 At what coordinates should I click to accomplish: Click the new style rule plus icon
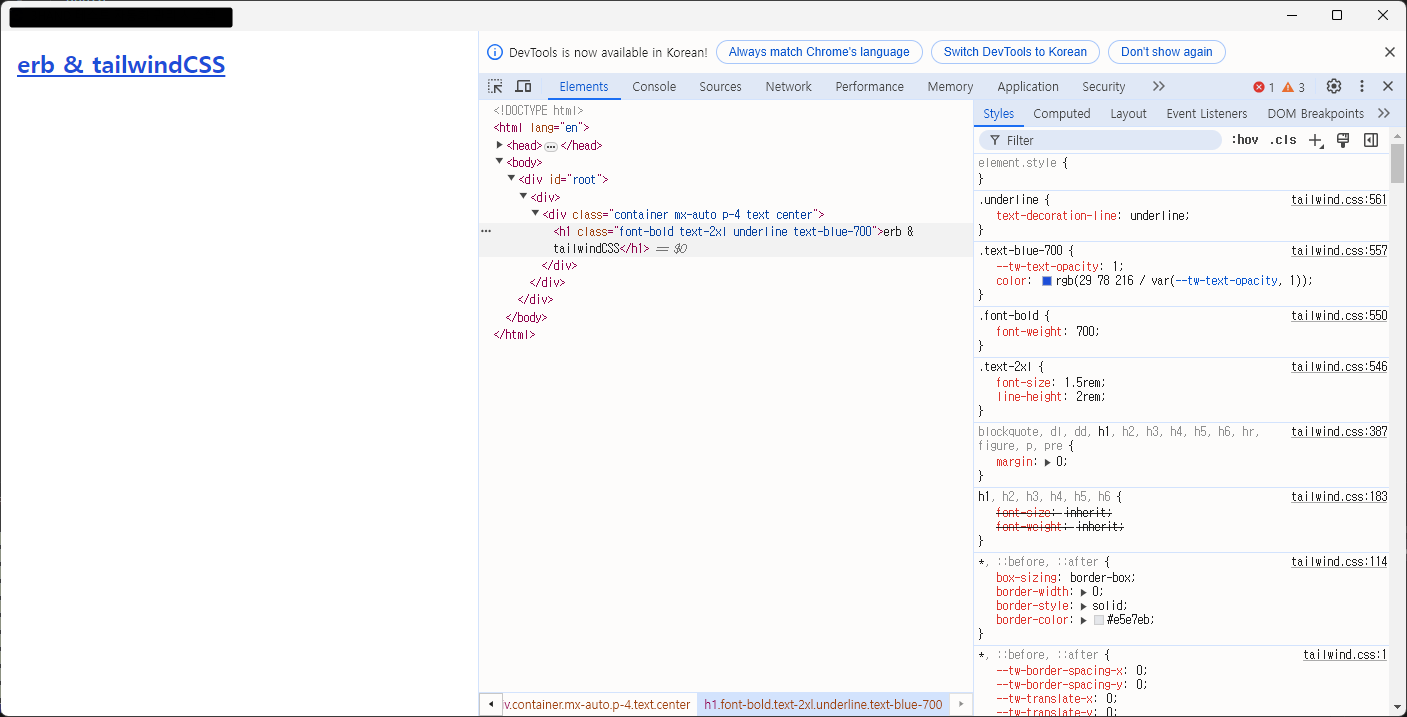point(1315,140)
